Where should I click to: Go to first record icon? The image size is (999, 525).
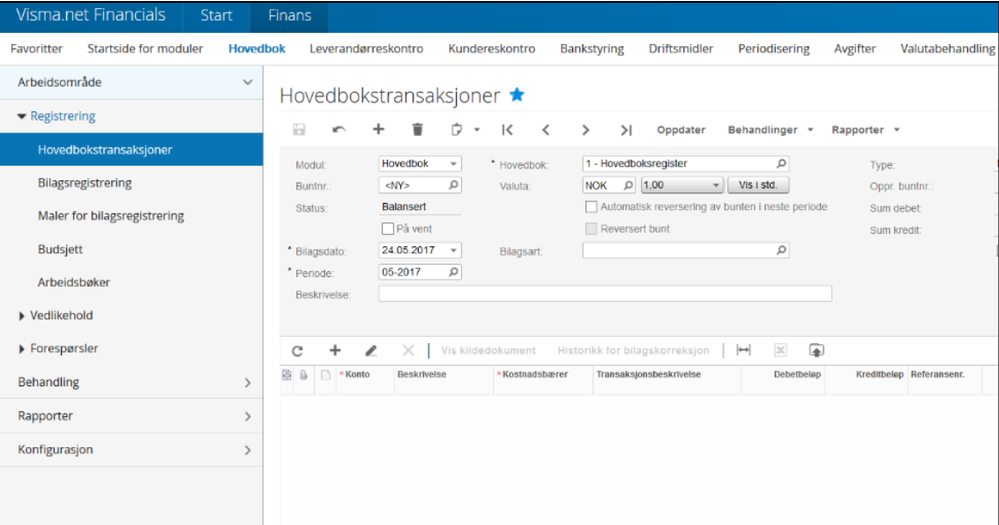(x=507, y=129)
